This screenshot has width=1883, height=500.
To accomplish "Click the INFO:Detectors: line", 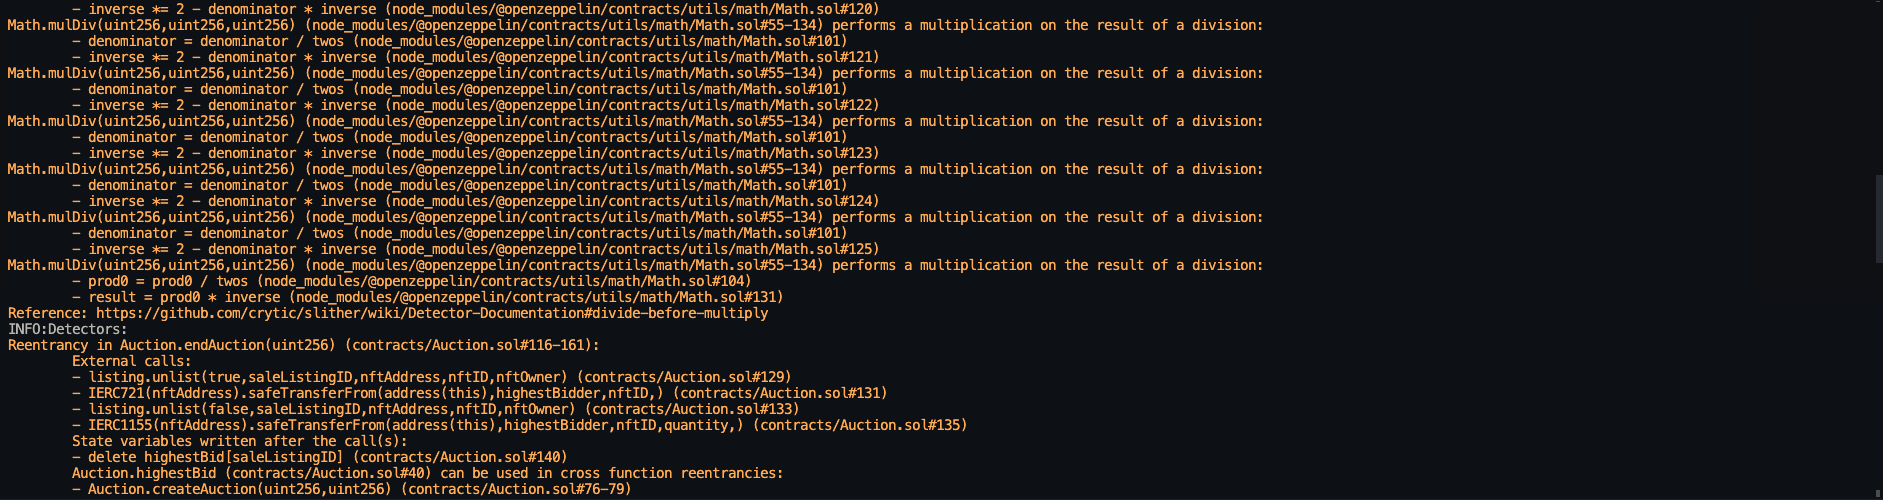I will pyautogui.click(x=68, y=329).
